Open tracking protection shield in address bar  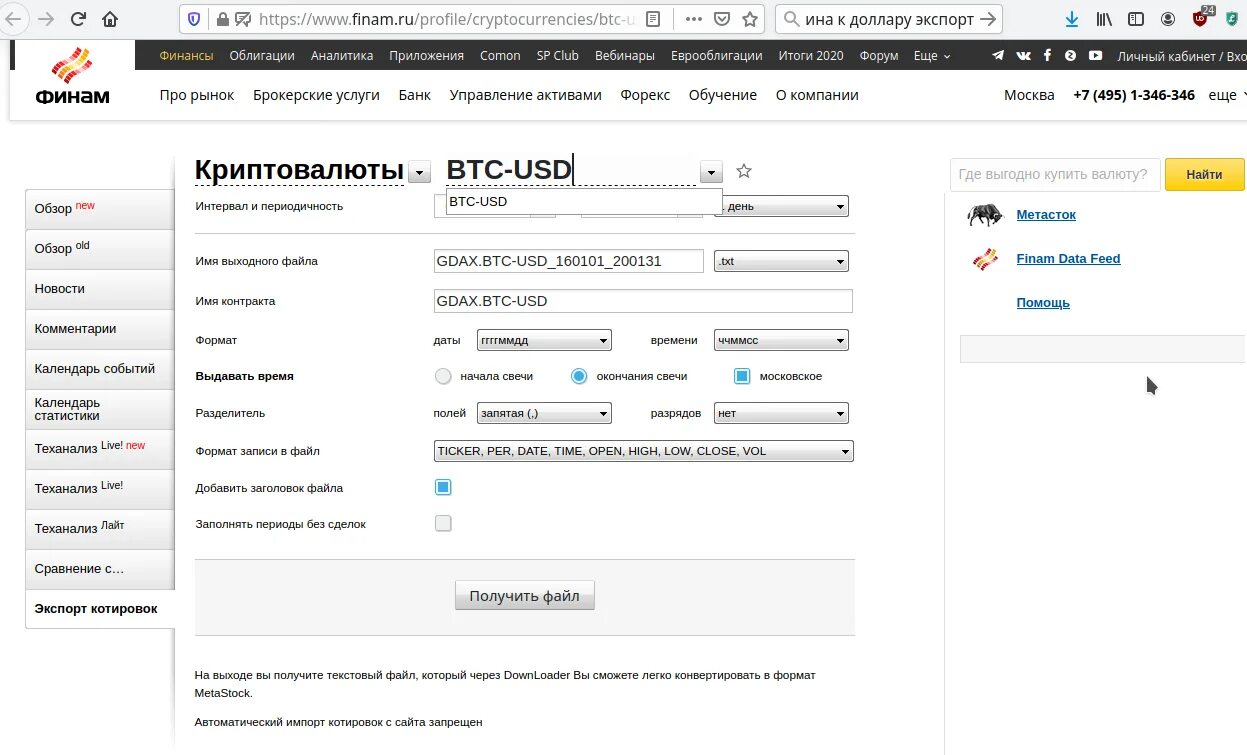tap(194, 19)
